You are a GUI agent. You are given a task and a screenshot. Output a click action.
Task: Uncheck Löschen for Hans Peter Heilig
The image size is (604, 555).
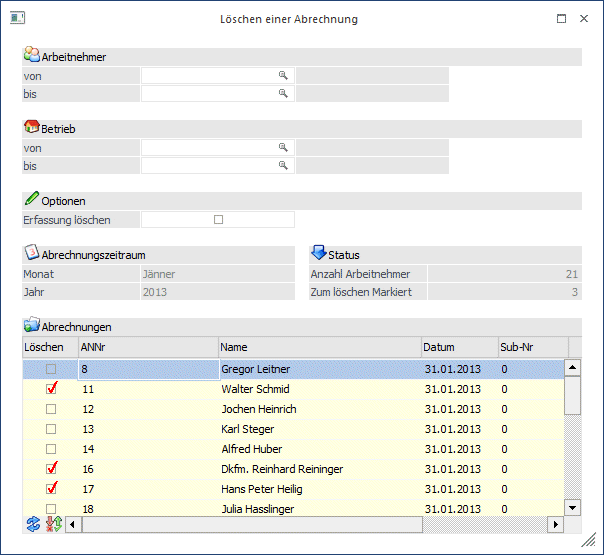[x=52, y=489]
